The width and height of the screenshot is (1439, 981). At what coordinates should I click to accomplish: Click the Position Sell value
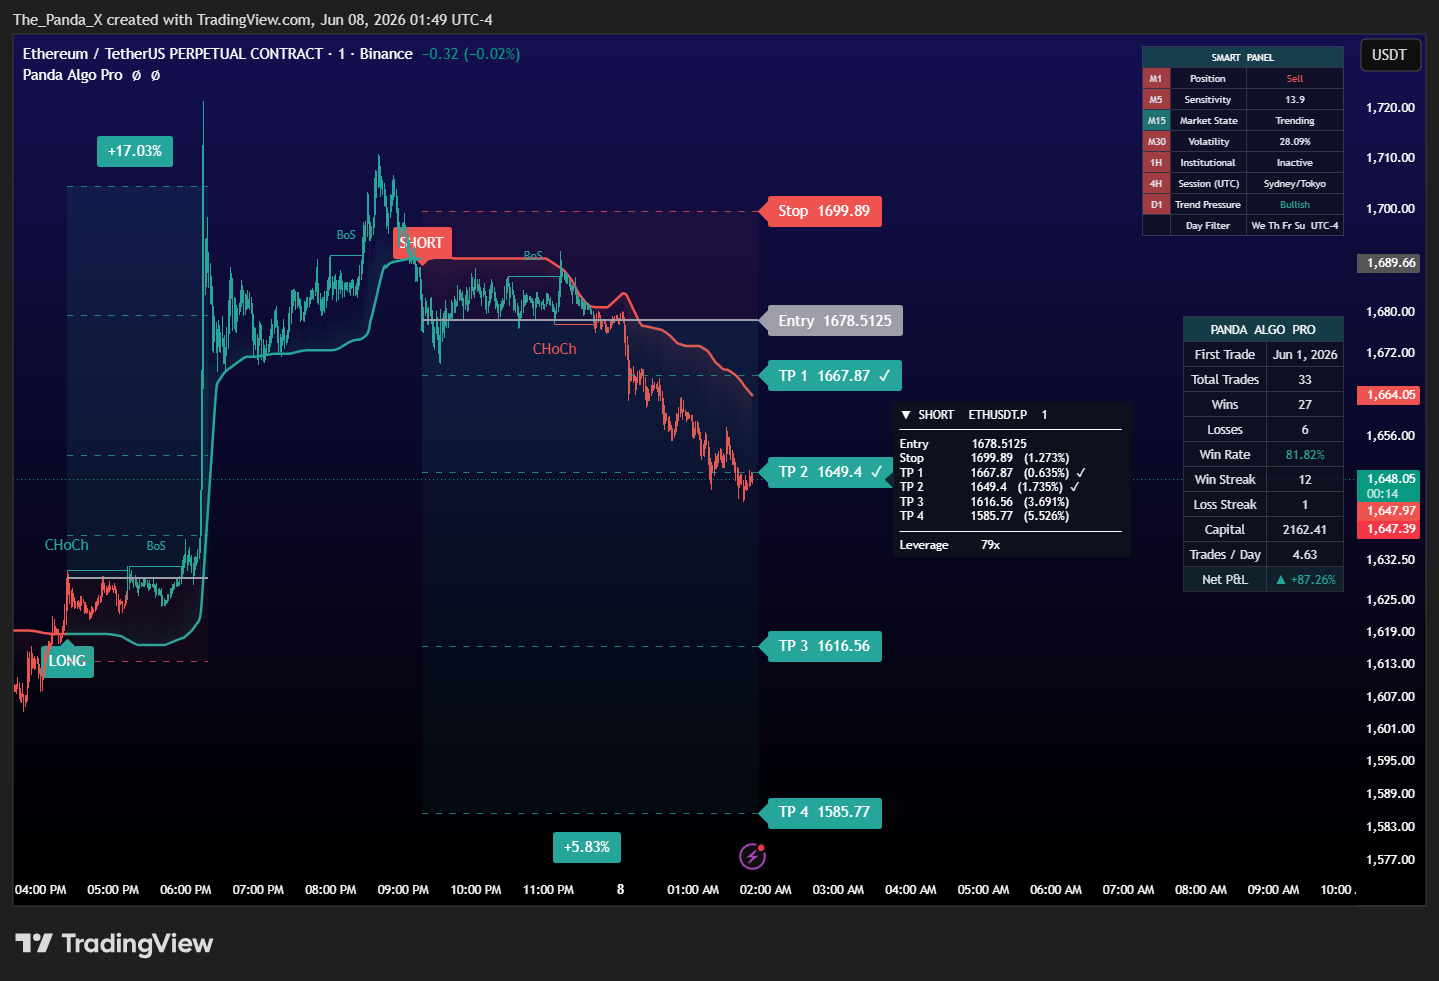[1295, 78]
